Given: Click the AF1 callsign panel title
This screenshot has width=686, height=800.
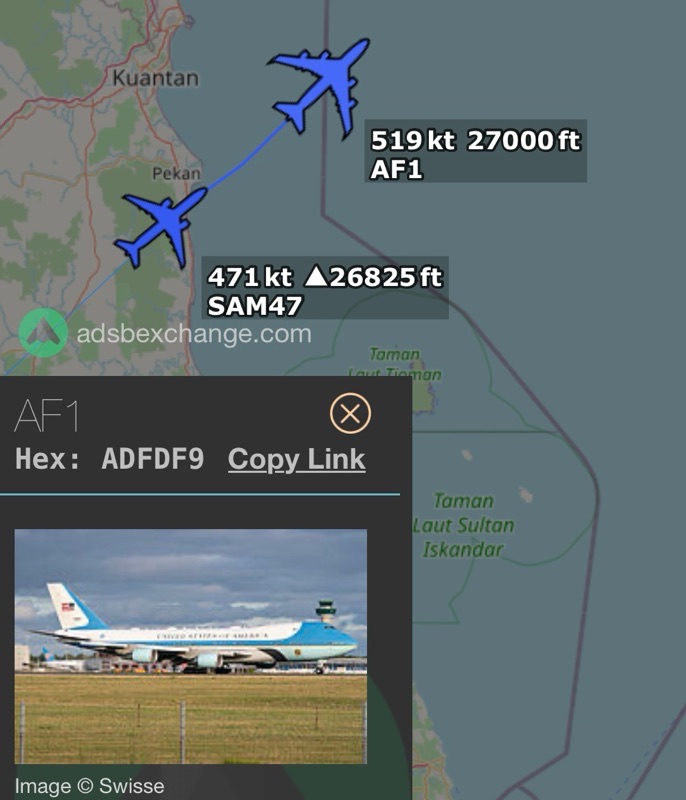Looking at the screenshot, I should tap(47, 416).
